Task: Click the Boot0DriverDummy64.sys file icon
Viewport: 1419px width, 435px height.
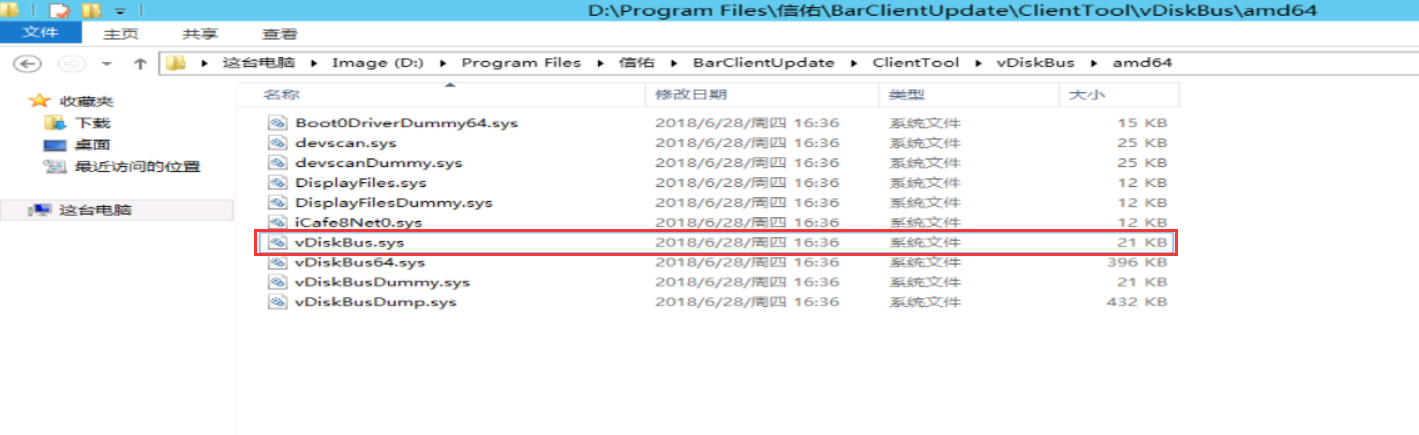Action: [x=277, y=123]
